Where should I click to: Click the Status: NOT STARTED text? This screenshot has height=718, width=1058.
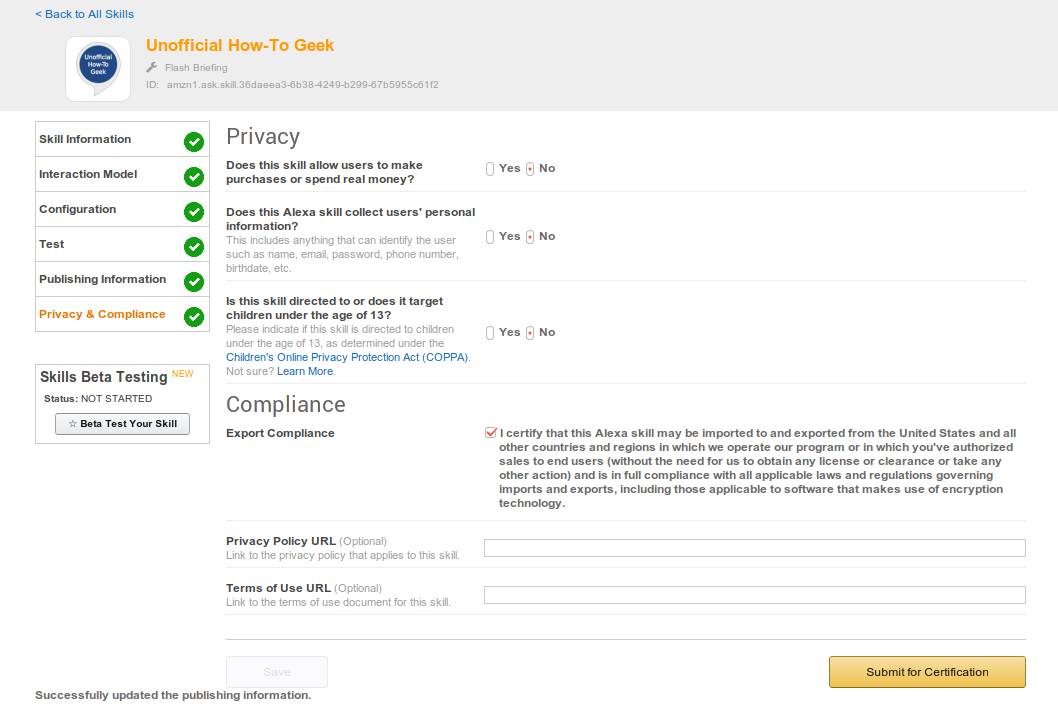[98, 399]
